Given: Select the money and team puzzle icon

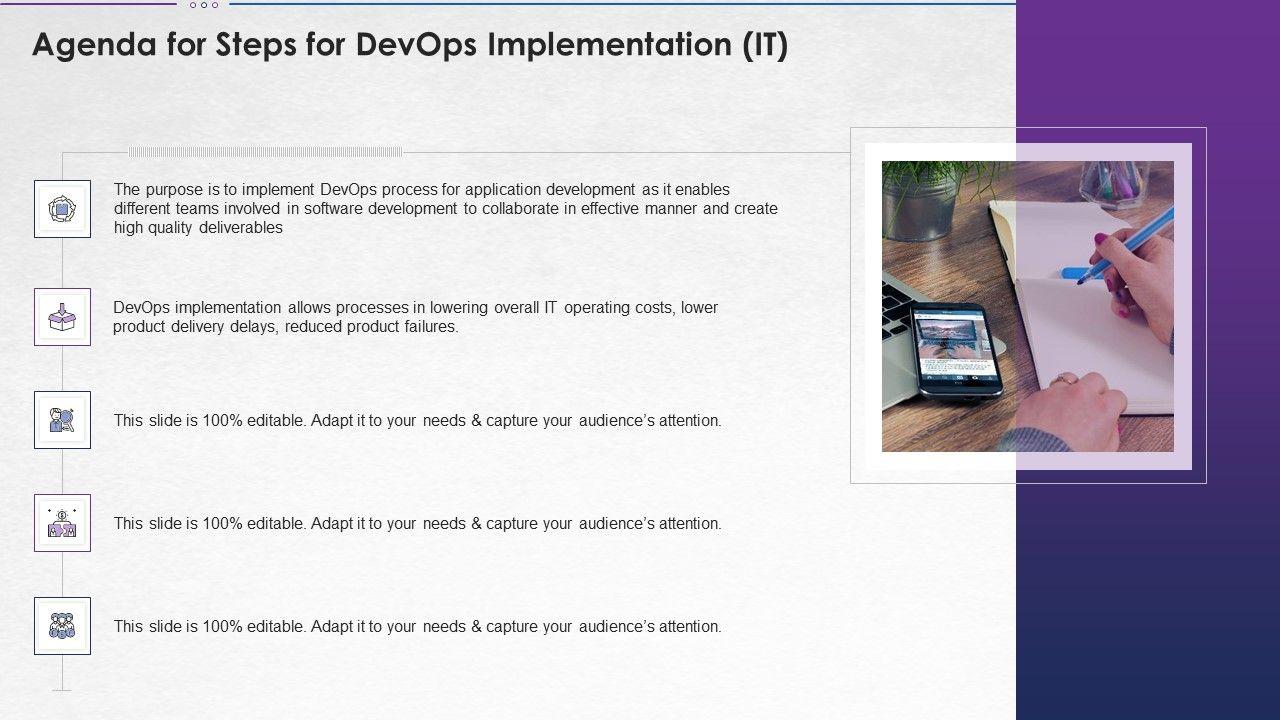Looking at the screenshot, I should 62,523.
